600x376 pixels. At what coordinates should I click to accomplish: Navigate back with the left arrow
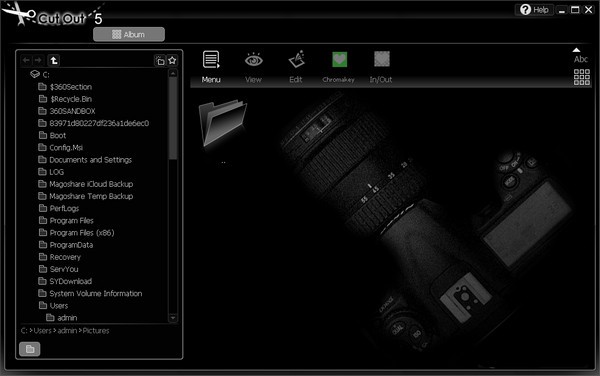[x=26, y=60]
